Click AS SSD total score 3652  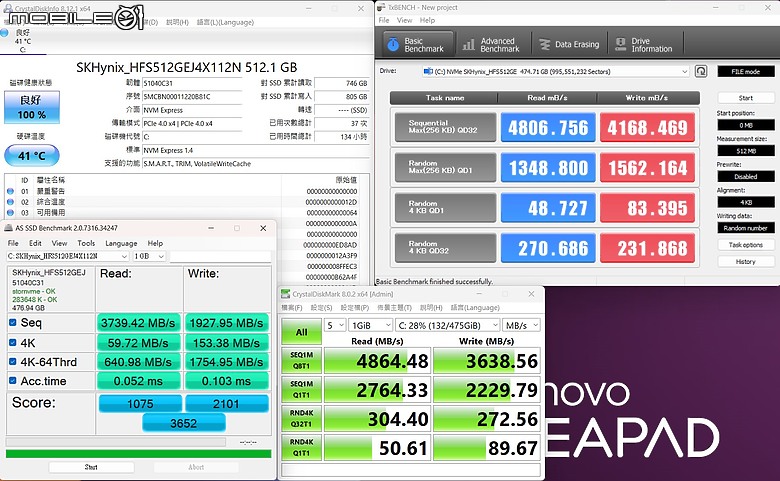click(x=184, y=423)
